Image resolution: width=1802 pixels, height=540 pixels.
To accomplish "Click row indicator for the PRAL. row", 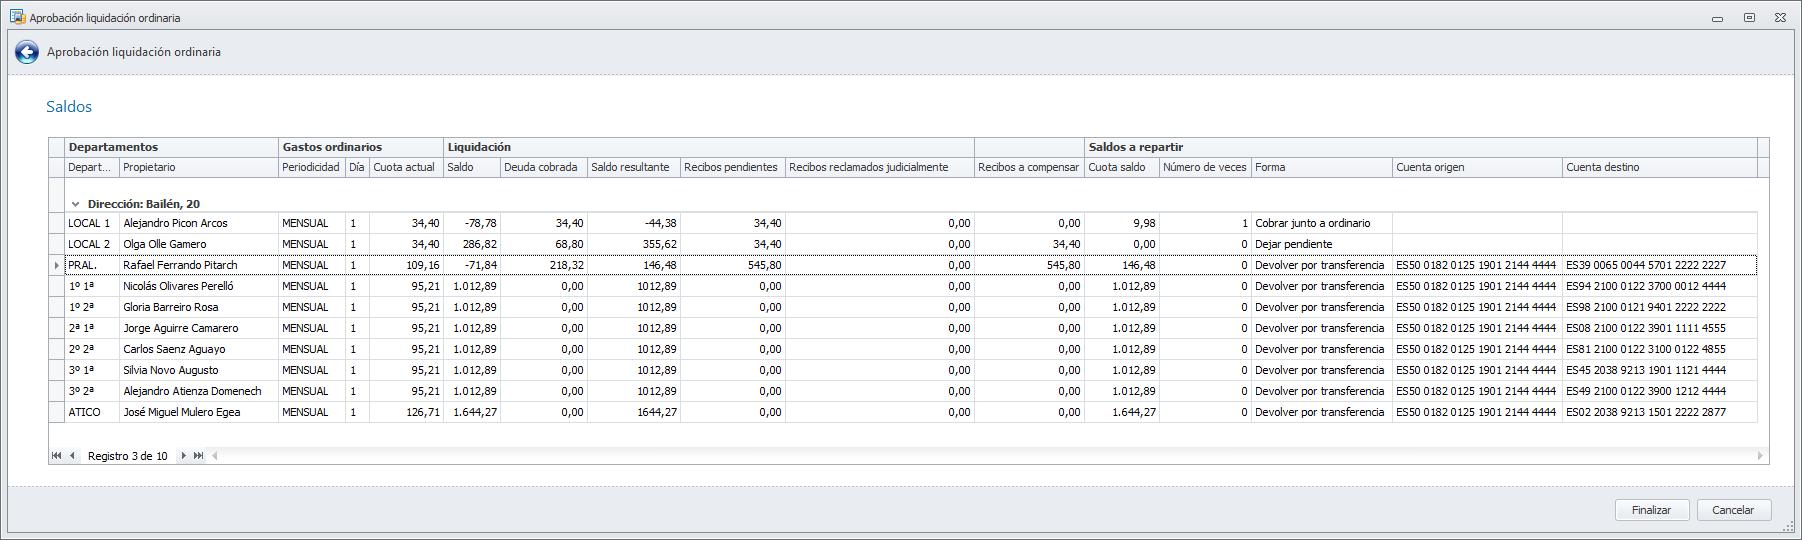I will click(x=57, y=265).
